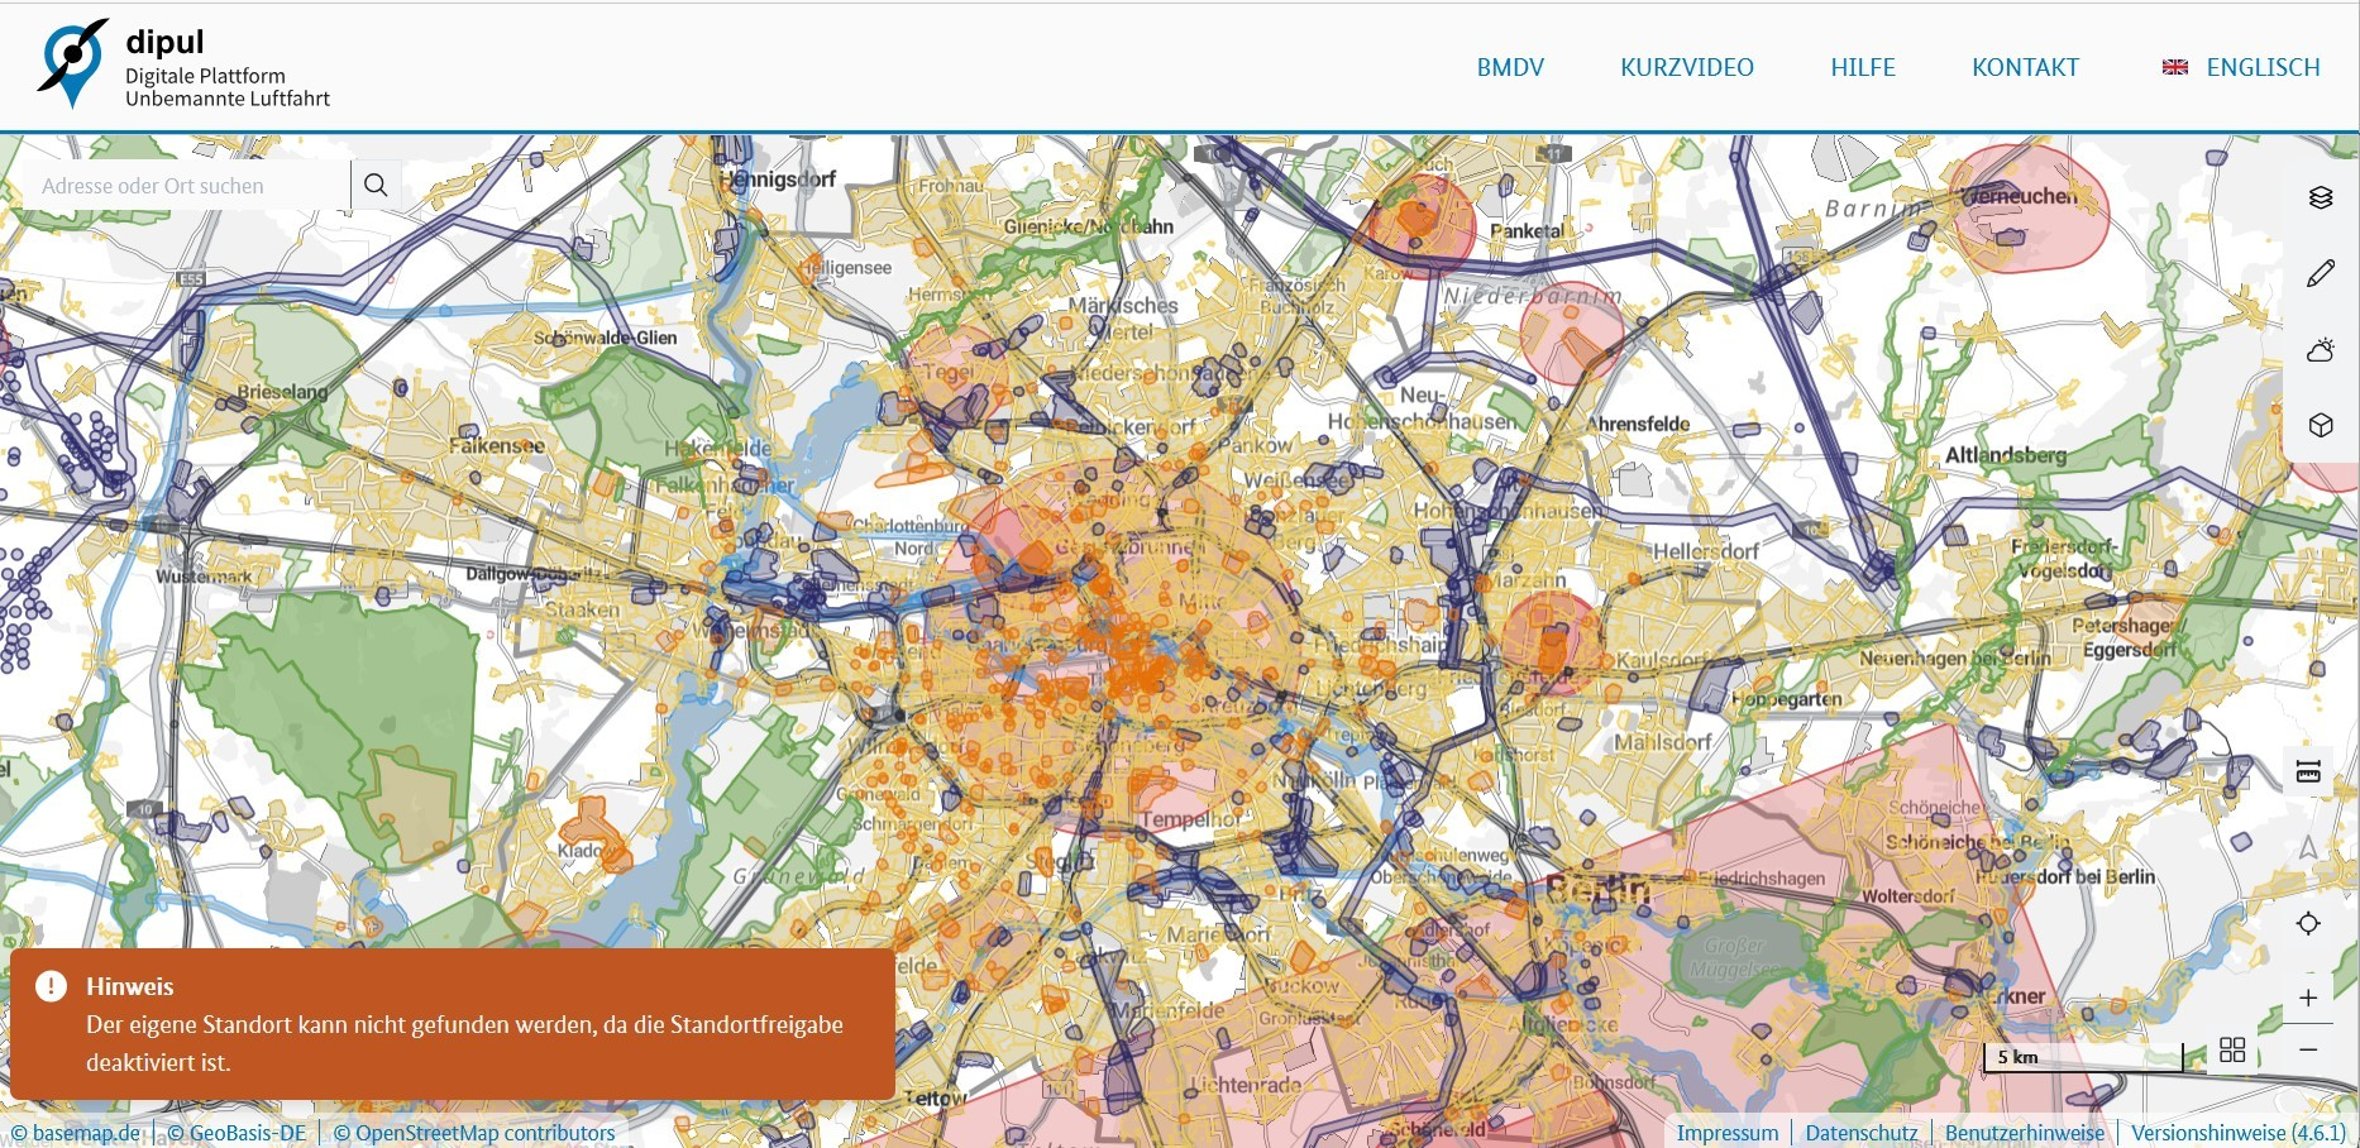Open the BMDV menu item
This screenshot has width=2360, height=1148.
click(1510, 67)
